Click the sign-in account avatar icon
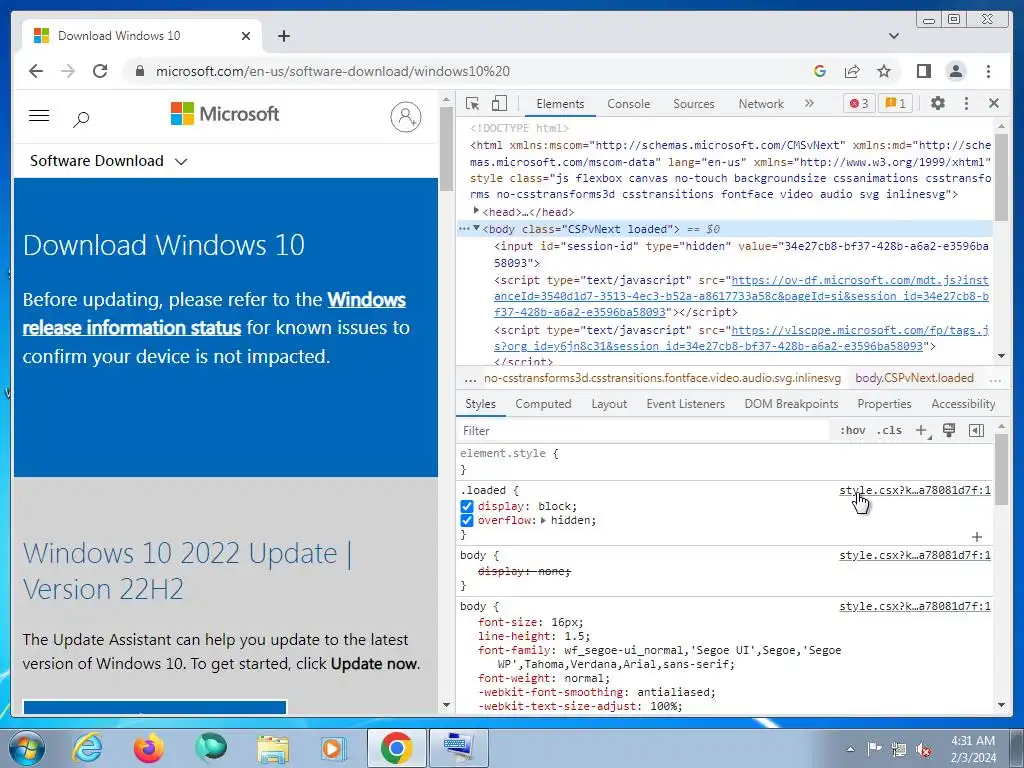The width and height of the screenshot is (1024, 768). [406, 117]
